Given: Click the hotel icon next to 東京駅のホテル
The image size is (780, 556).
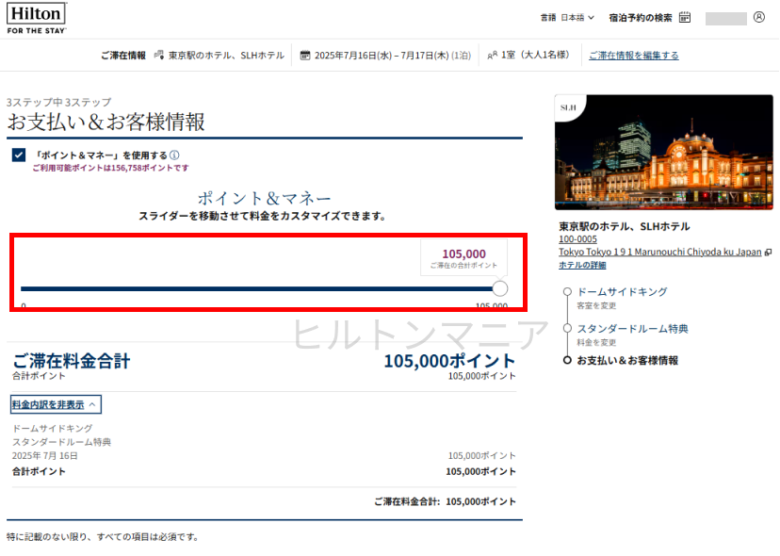Looking at the screenshot, I should click(159, 55).
